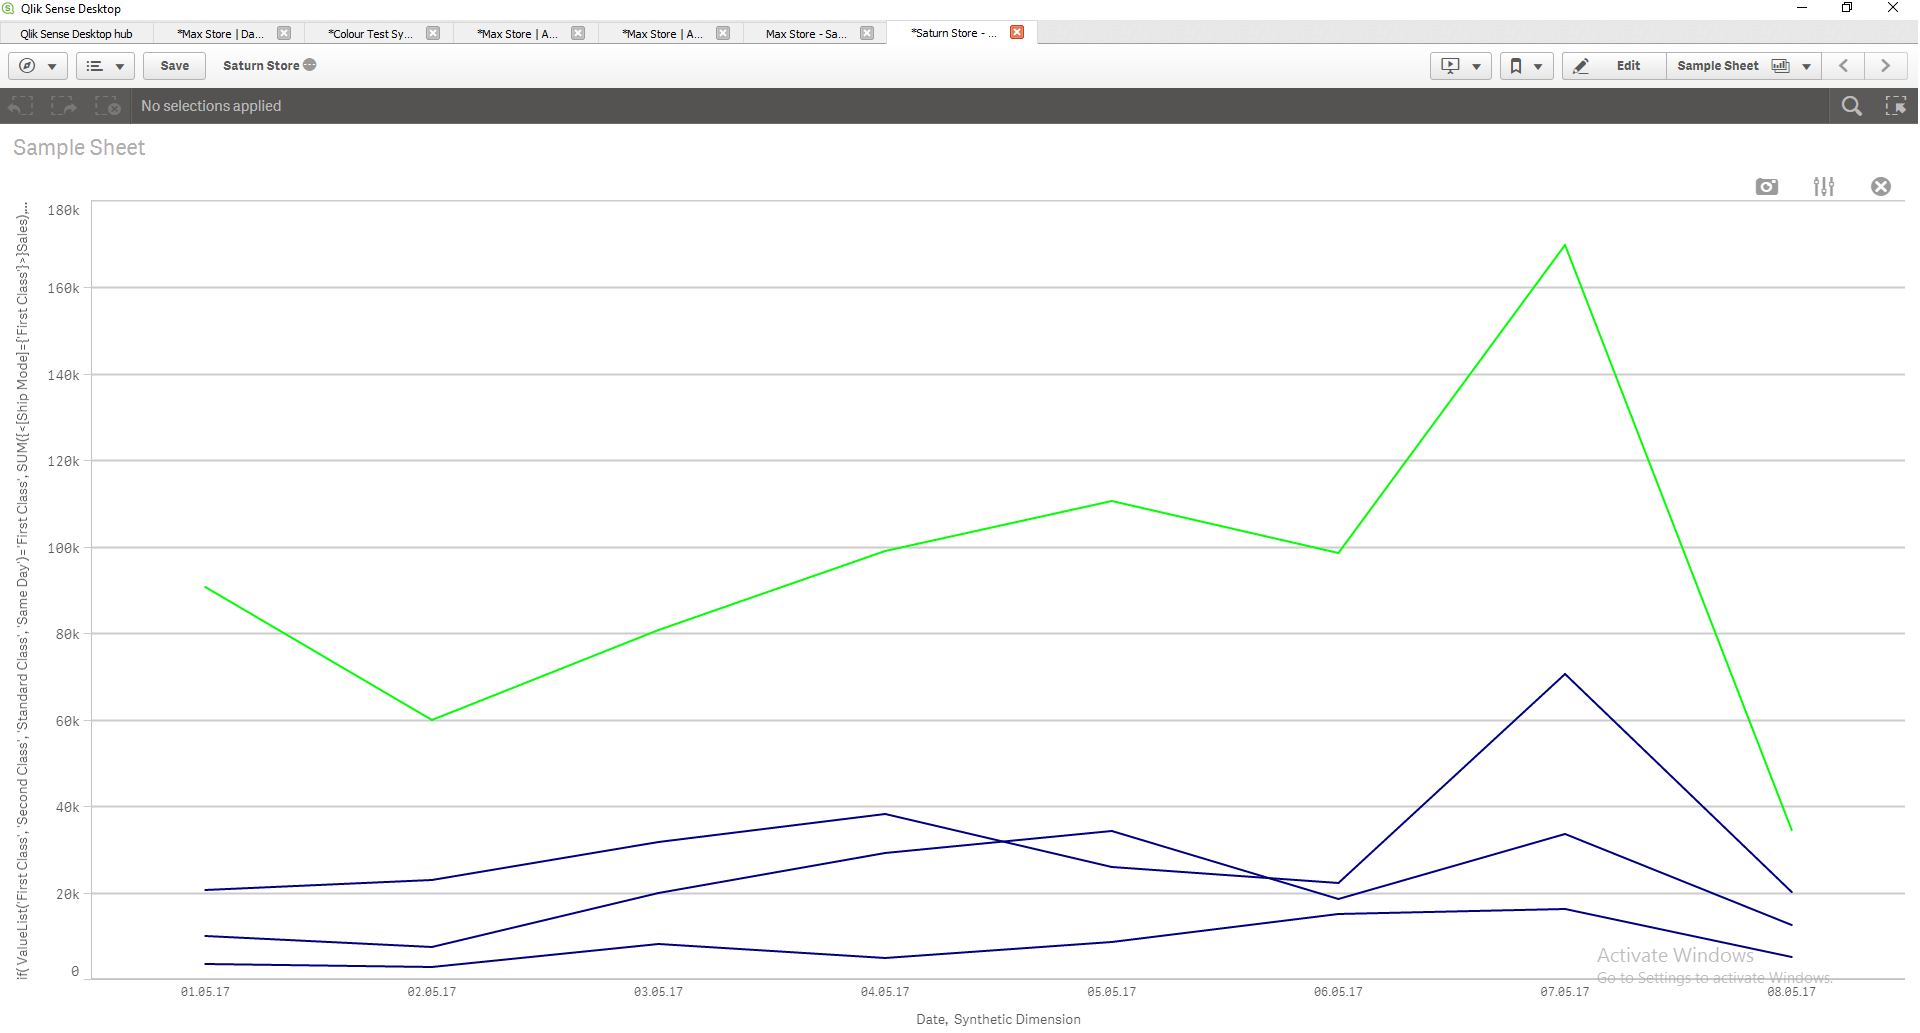Switch to the Qlik Sense Desktop hub tab

click(77, 34)
